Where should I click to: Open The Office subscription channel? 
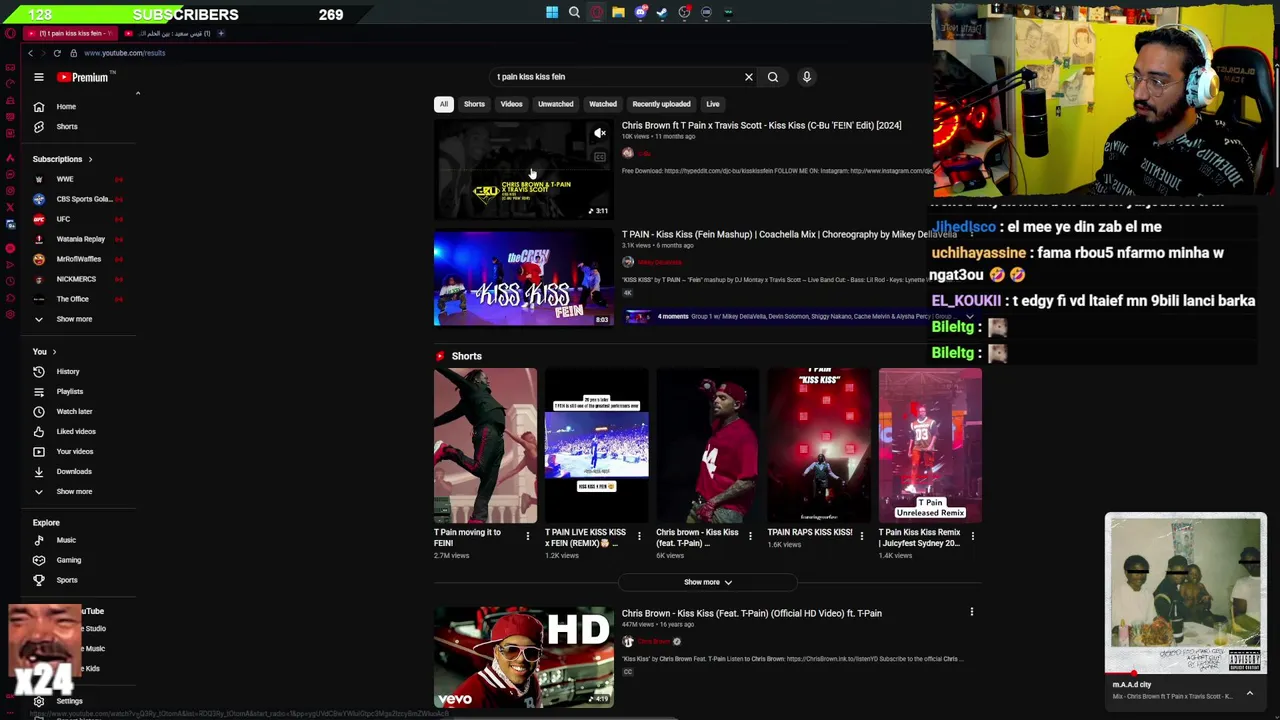[x=73, y=299]
